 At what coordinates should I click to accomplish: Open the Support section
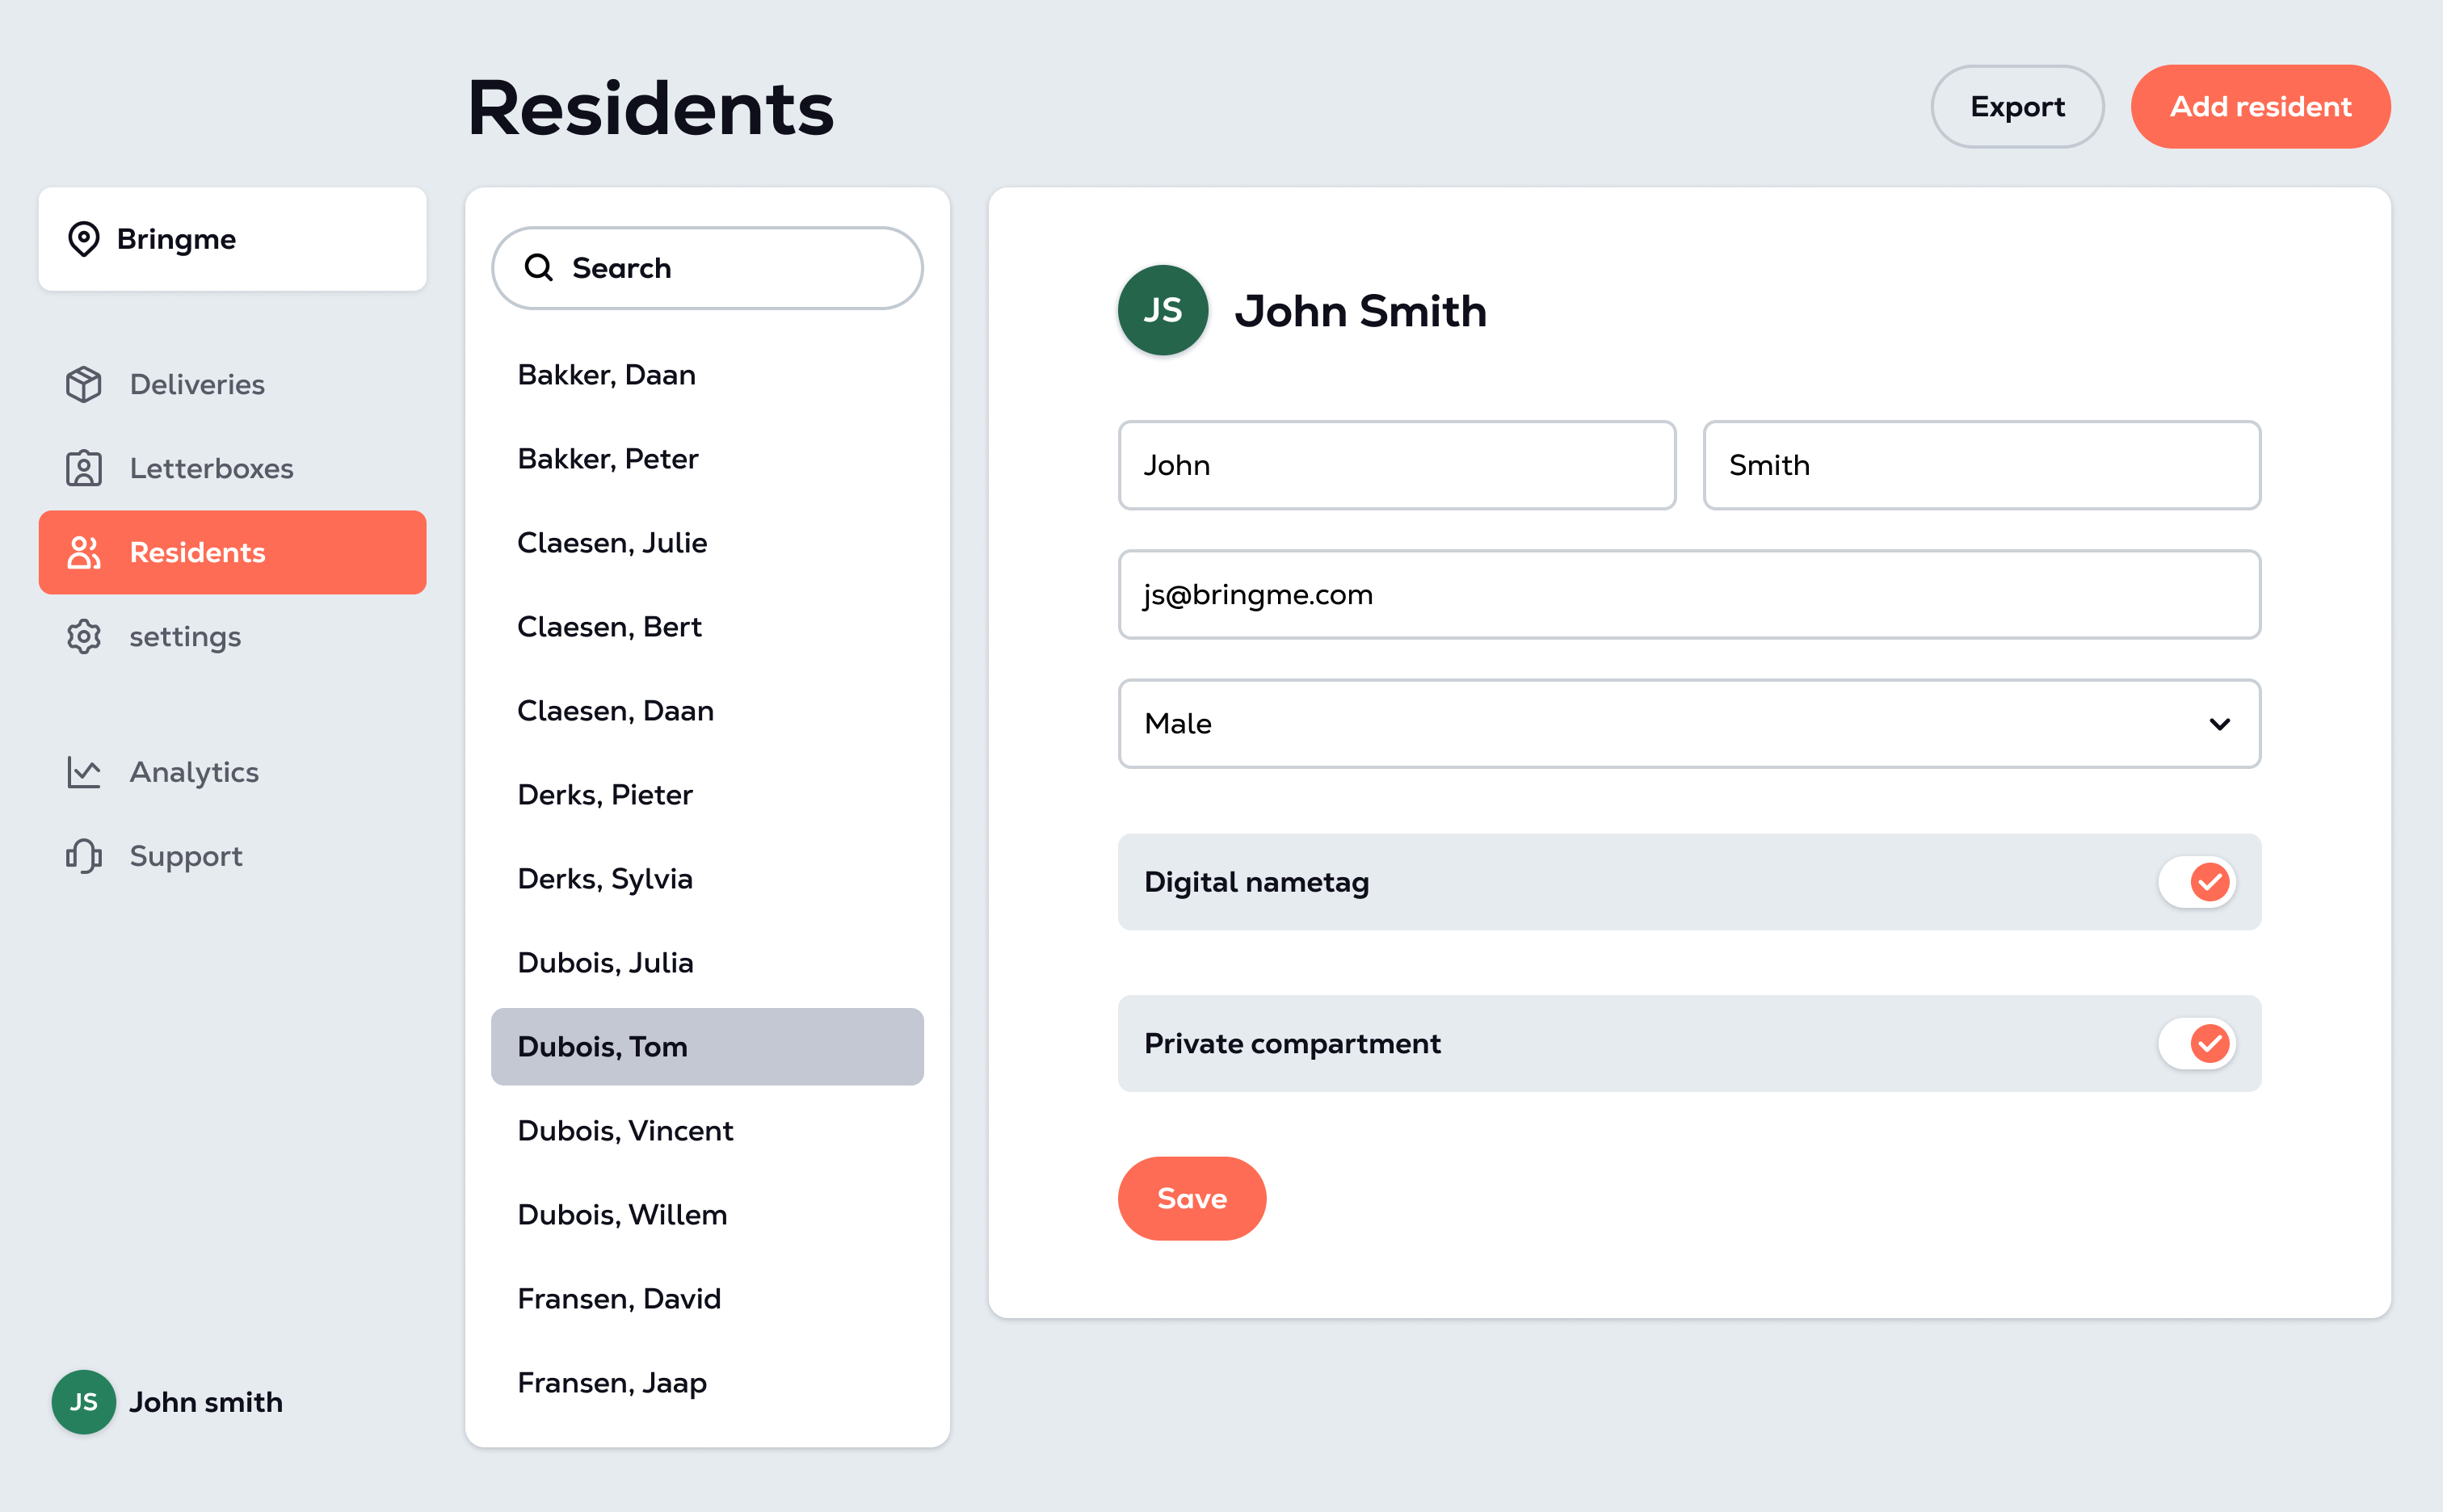(232, 856)
